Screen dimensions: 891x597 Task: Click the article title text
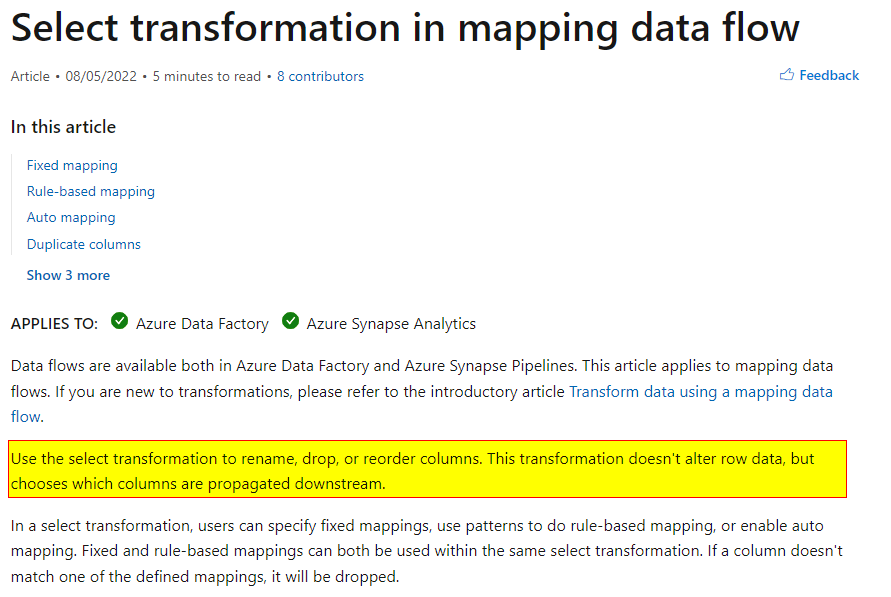(x=404, y=28)
